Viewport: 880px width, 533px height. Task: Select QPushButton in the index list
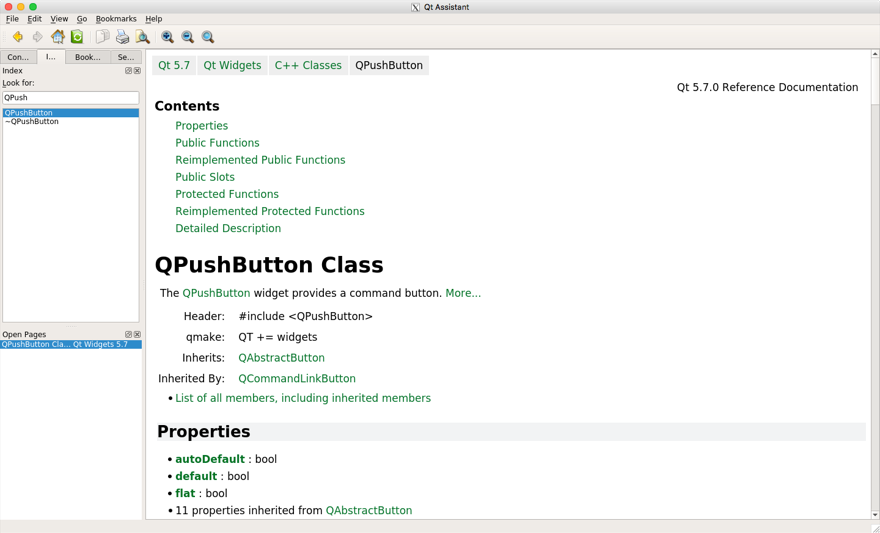(71, 113)
